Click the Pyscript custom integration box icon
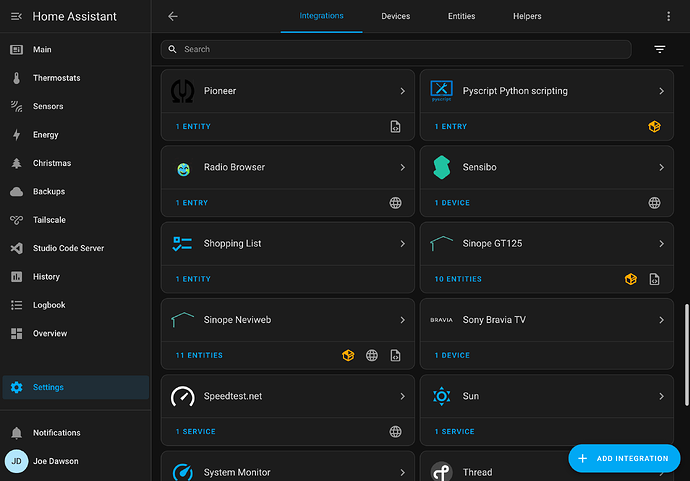Image resolution: width=690 pixels, height=481 pixels. click(x=654, y=127)
